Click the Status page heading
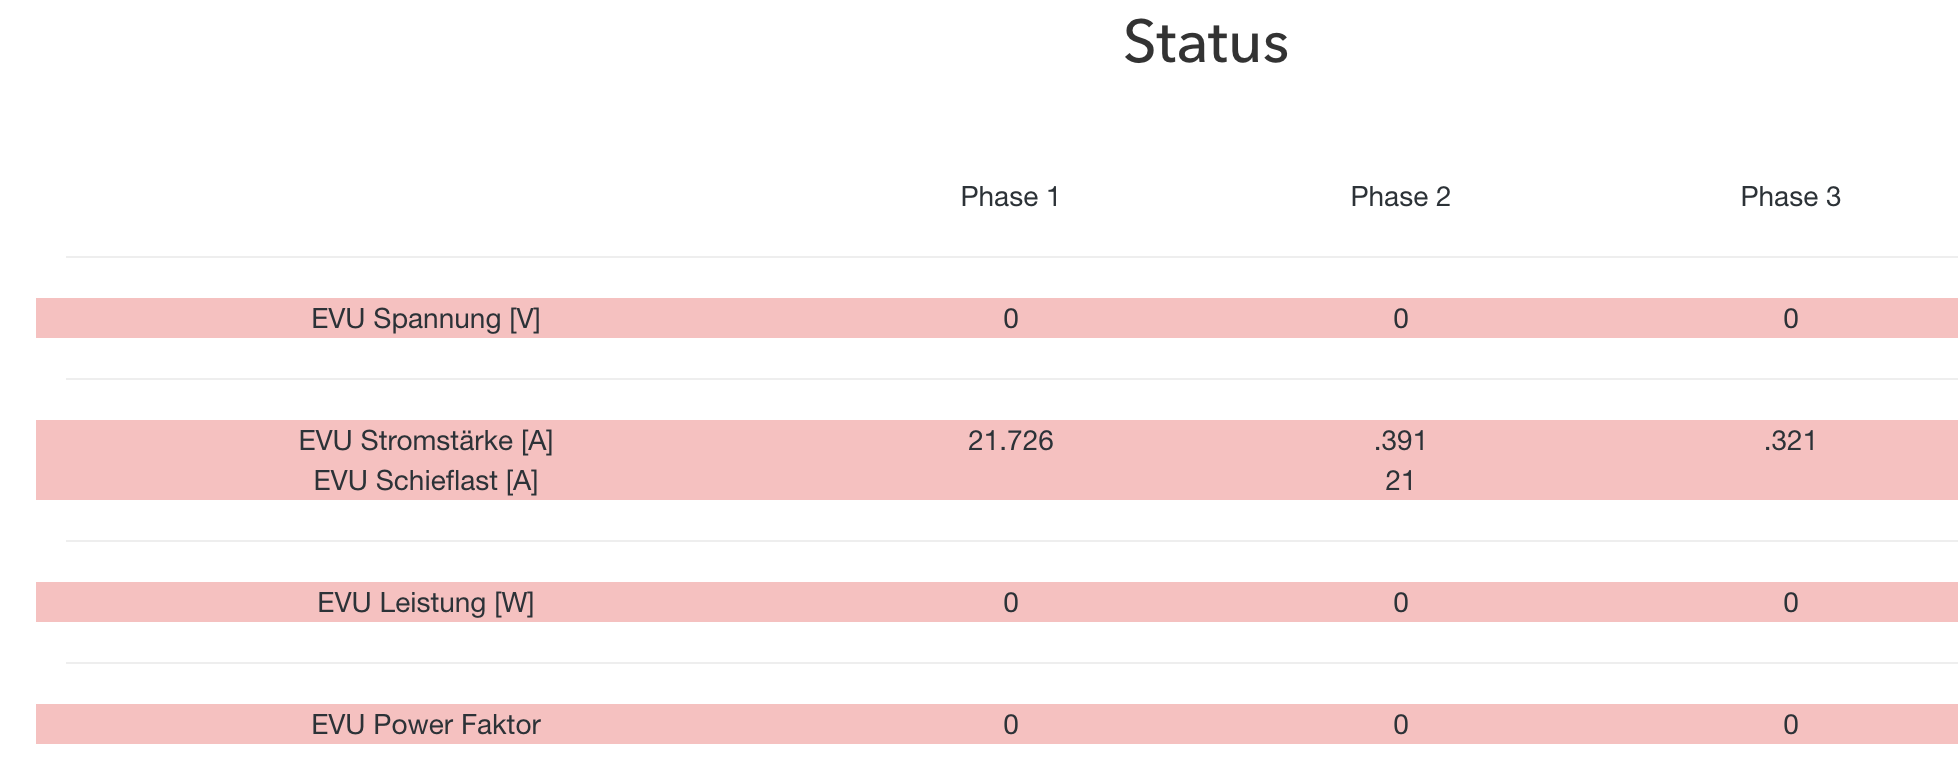This screenshot has height=770, width=1958. [1205, 43]
